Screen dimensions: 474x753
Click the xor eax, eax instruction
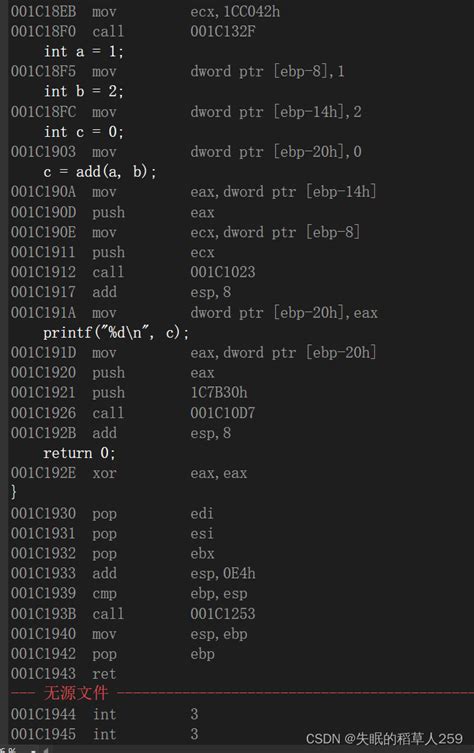click(x=129, y=473)
